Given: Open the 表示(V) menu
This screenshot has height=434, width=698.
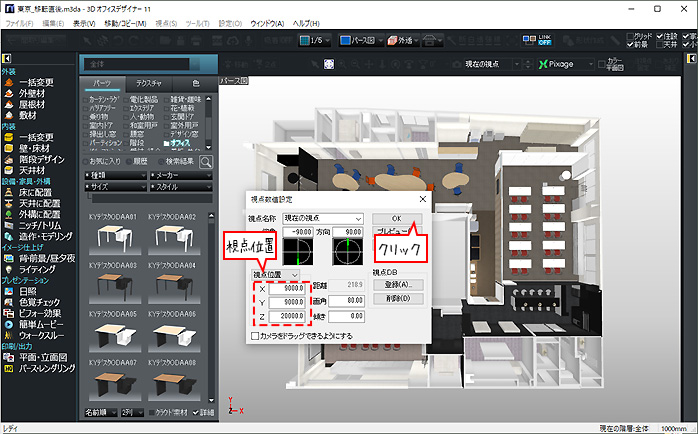Looking at the screenshot, I should point(85,22).
